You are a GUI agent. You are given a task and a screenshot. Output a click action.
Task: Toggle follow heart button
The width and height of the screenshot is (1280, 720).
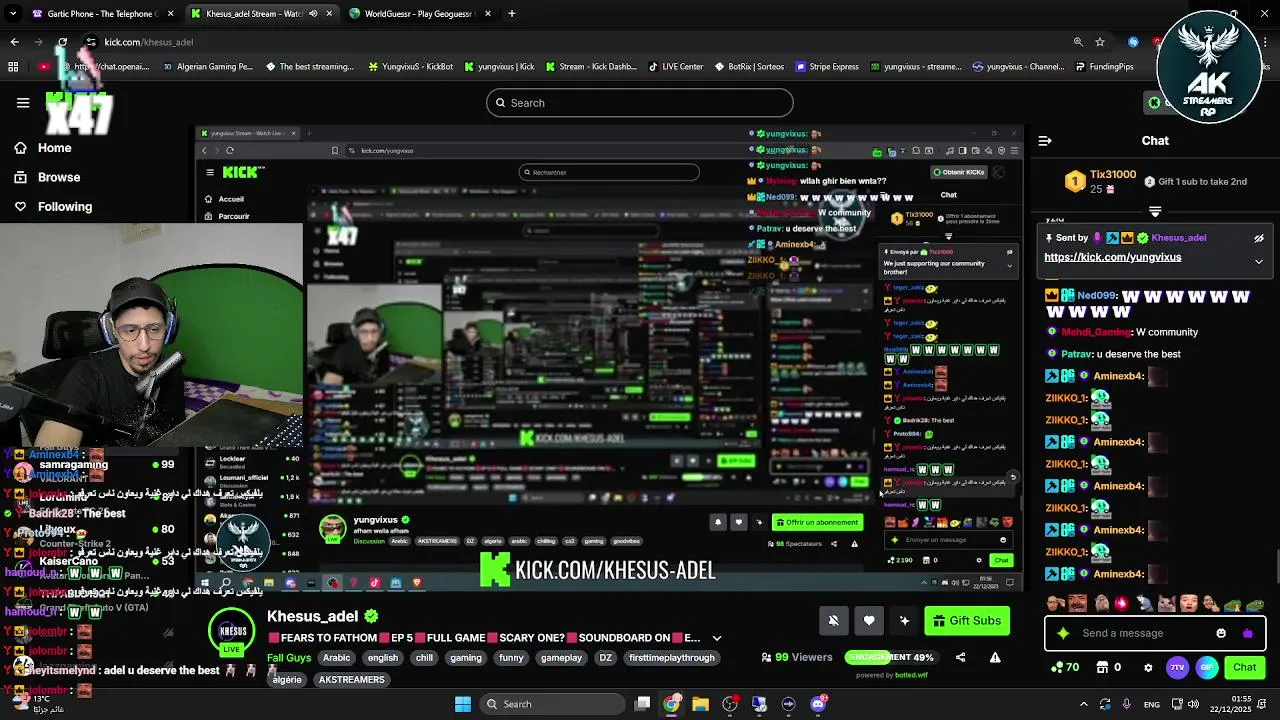click(869, 621)
